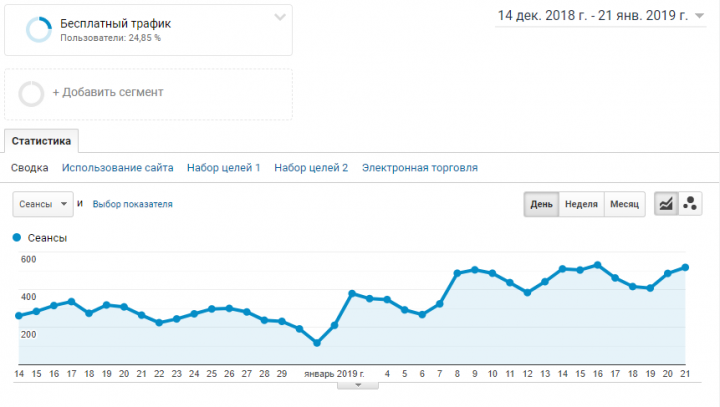Click the empty circle in Добавить сегмент
Screen dimensions: 720x407
(31, 94)
